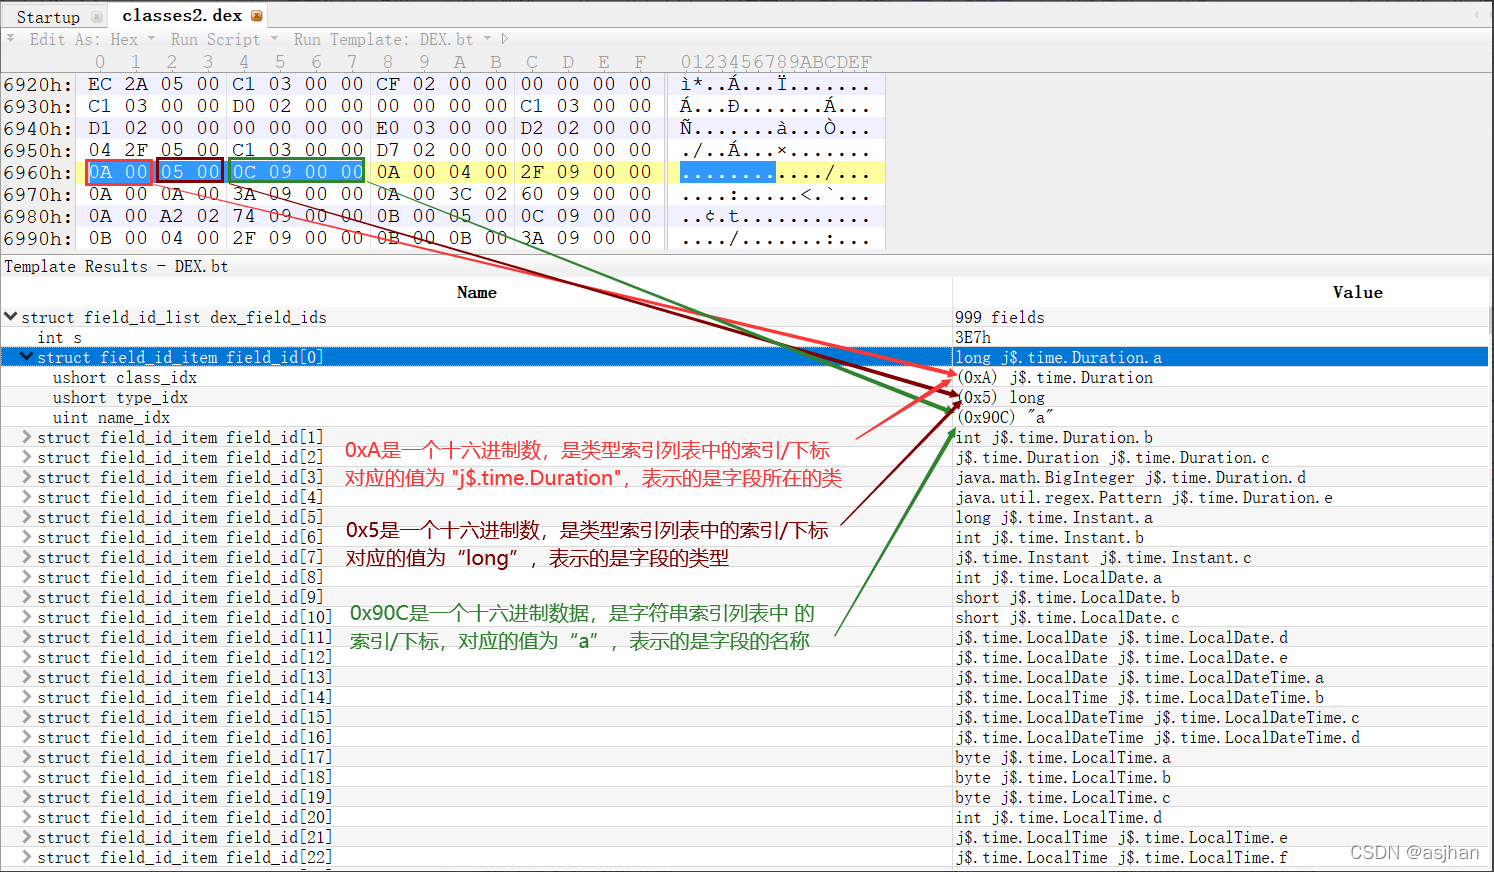Switch to the Startup tab
This screenshot has width=1494, height=872.
tap(48, 17)
